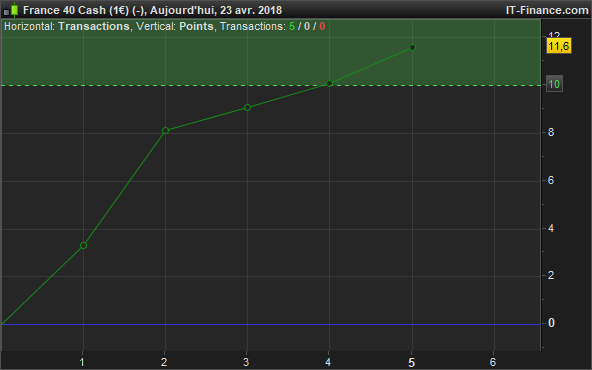The image size is (592, 370).
Task: Select the data point at transaction 1
Action: [x=83, y=245]
